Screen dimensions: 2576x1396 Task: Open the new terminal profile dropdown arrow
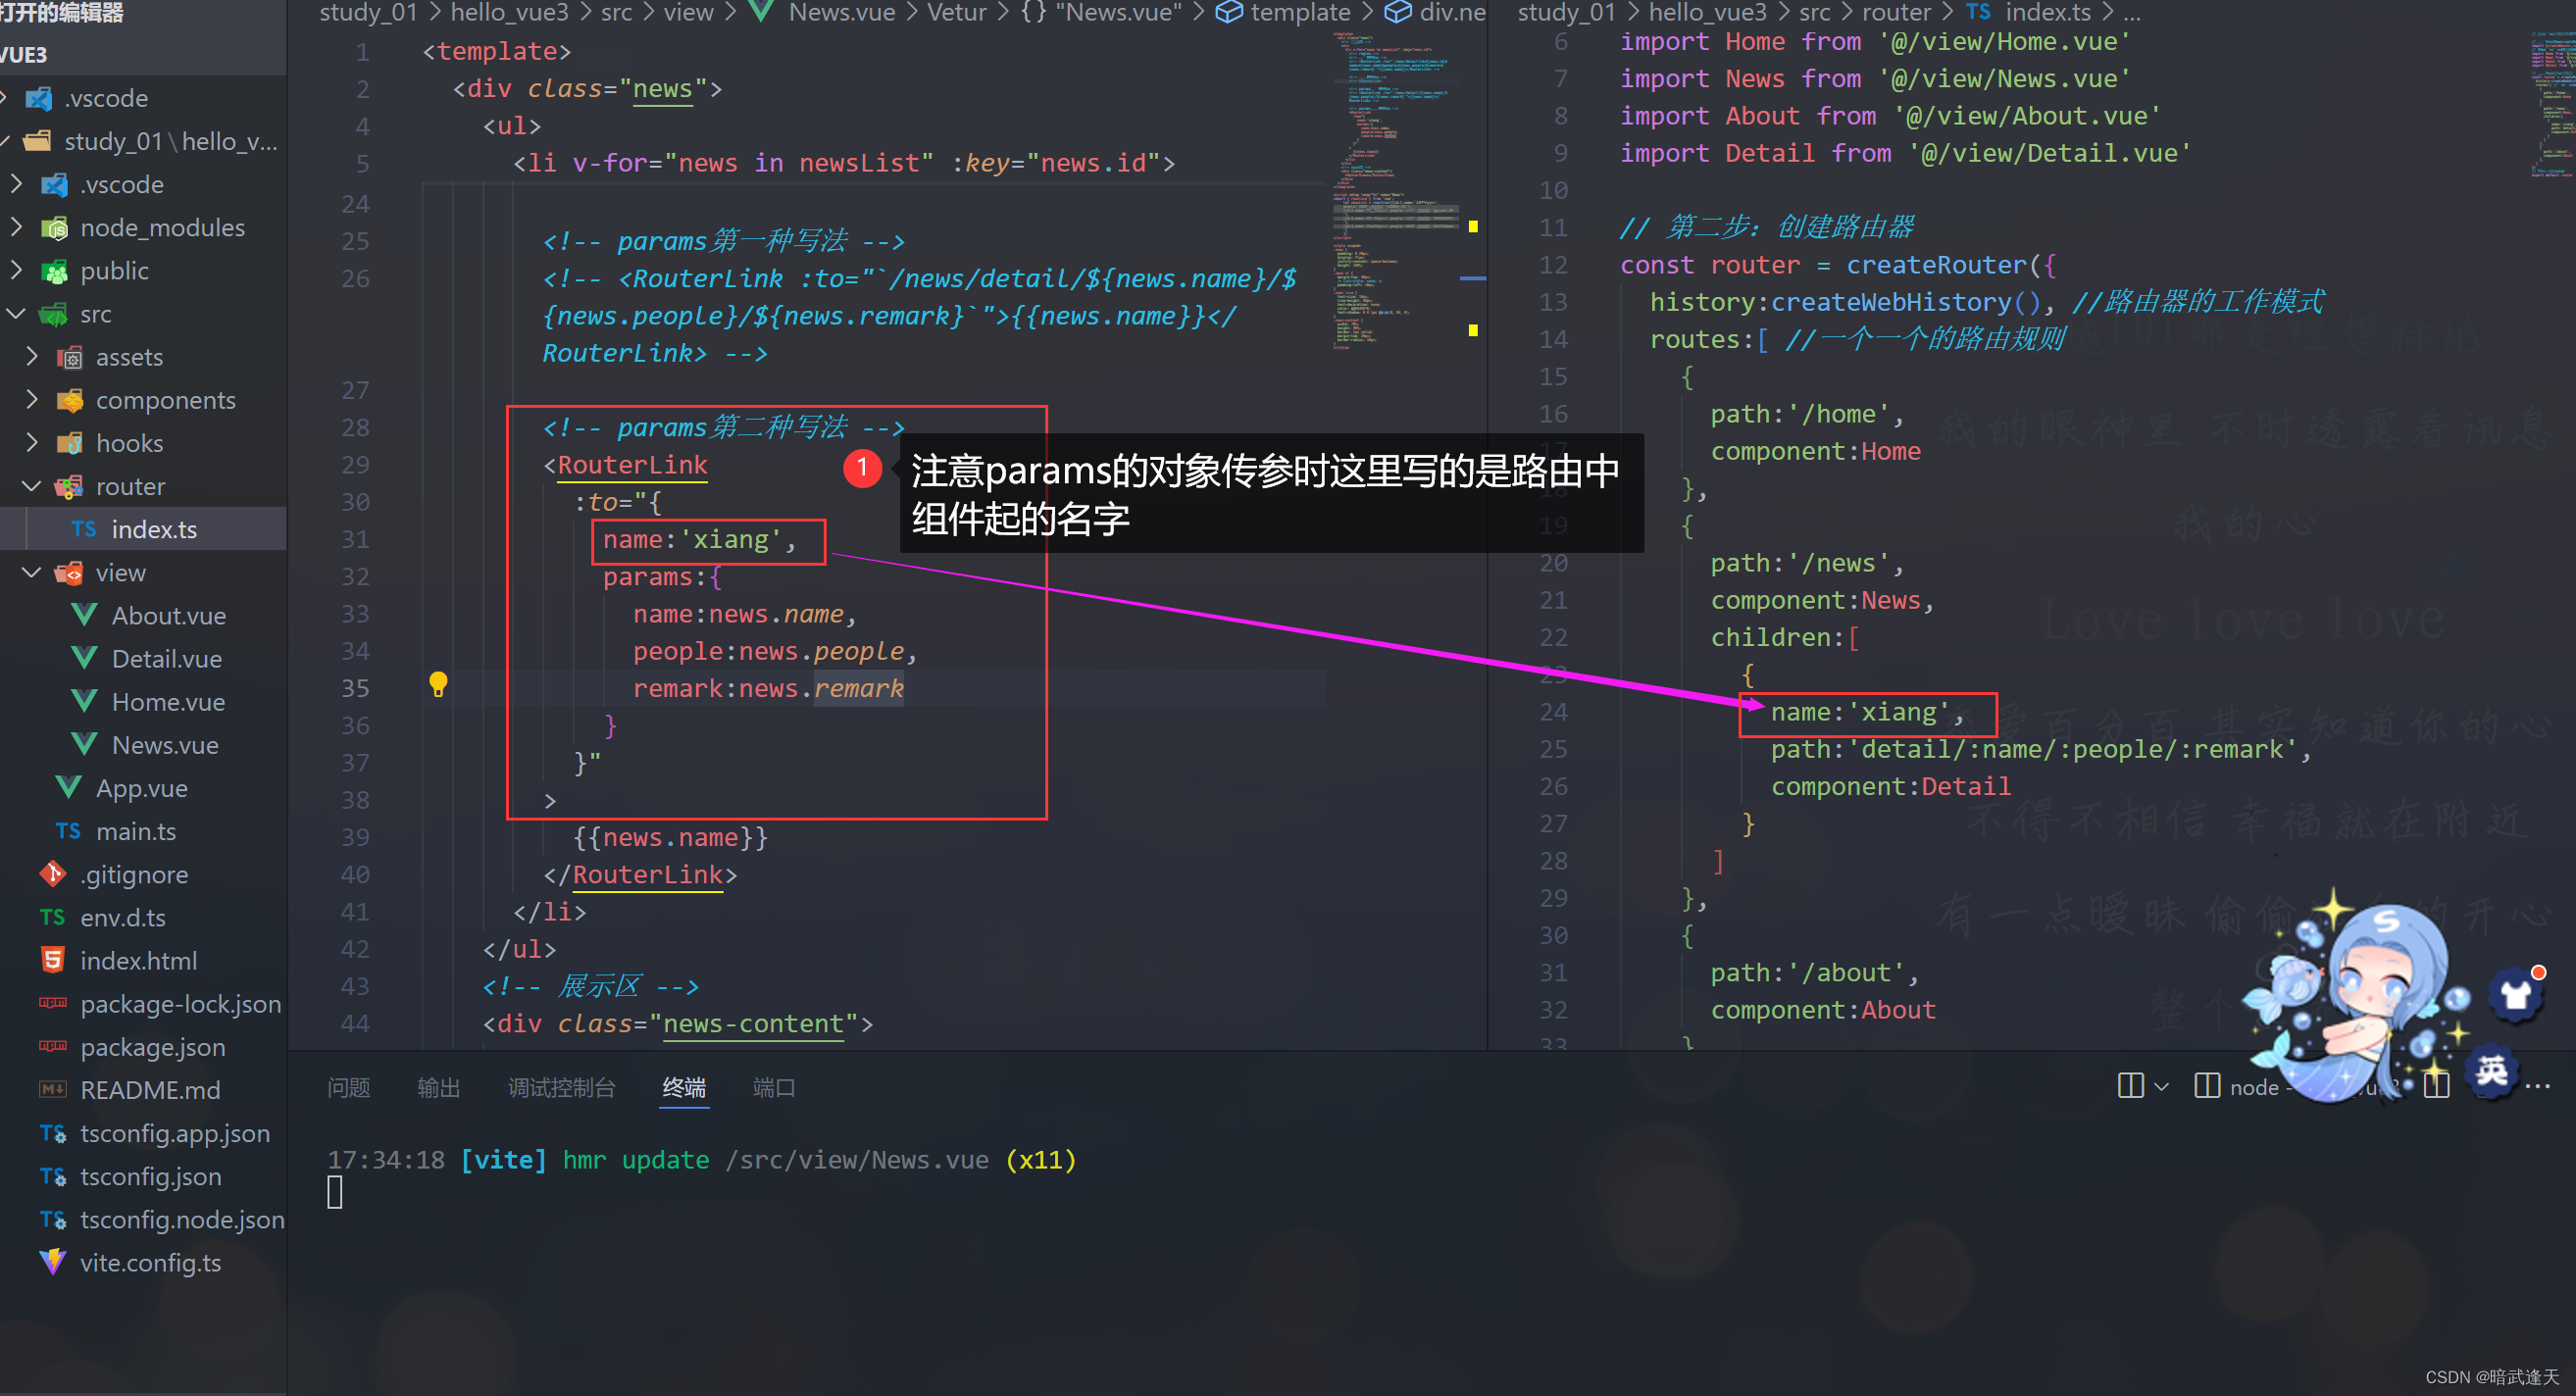pyautogui.click(x=2161, y=1086)
